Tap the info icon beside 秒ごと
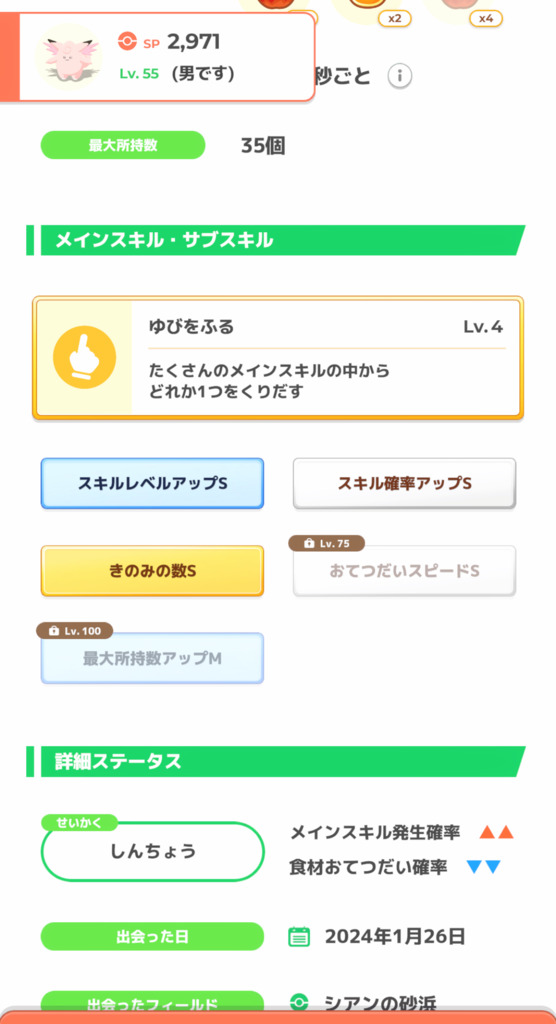Viewport: 556px width, 1024px height. 399,76
